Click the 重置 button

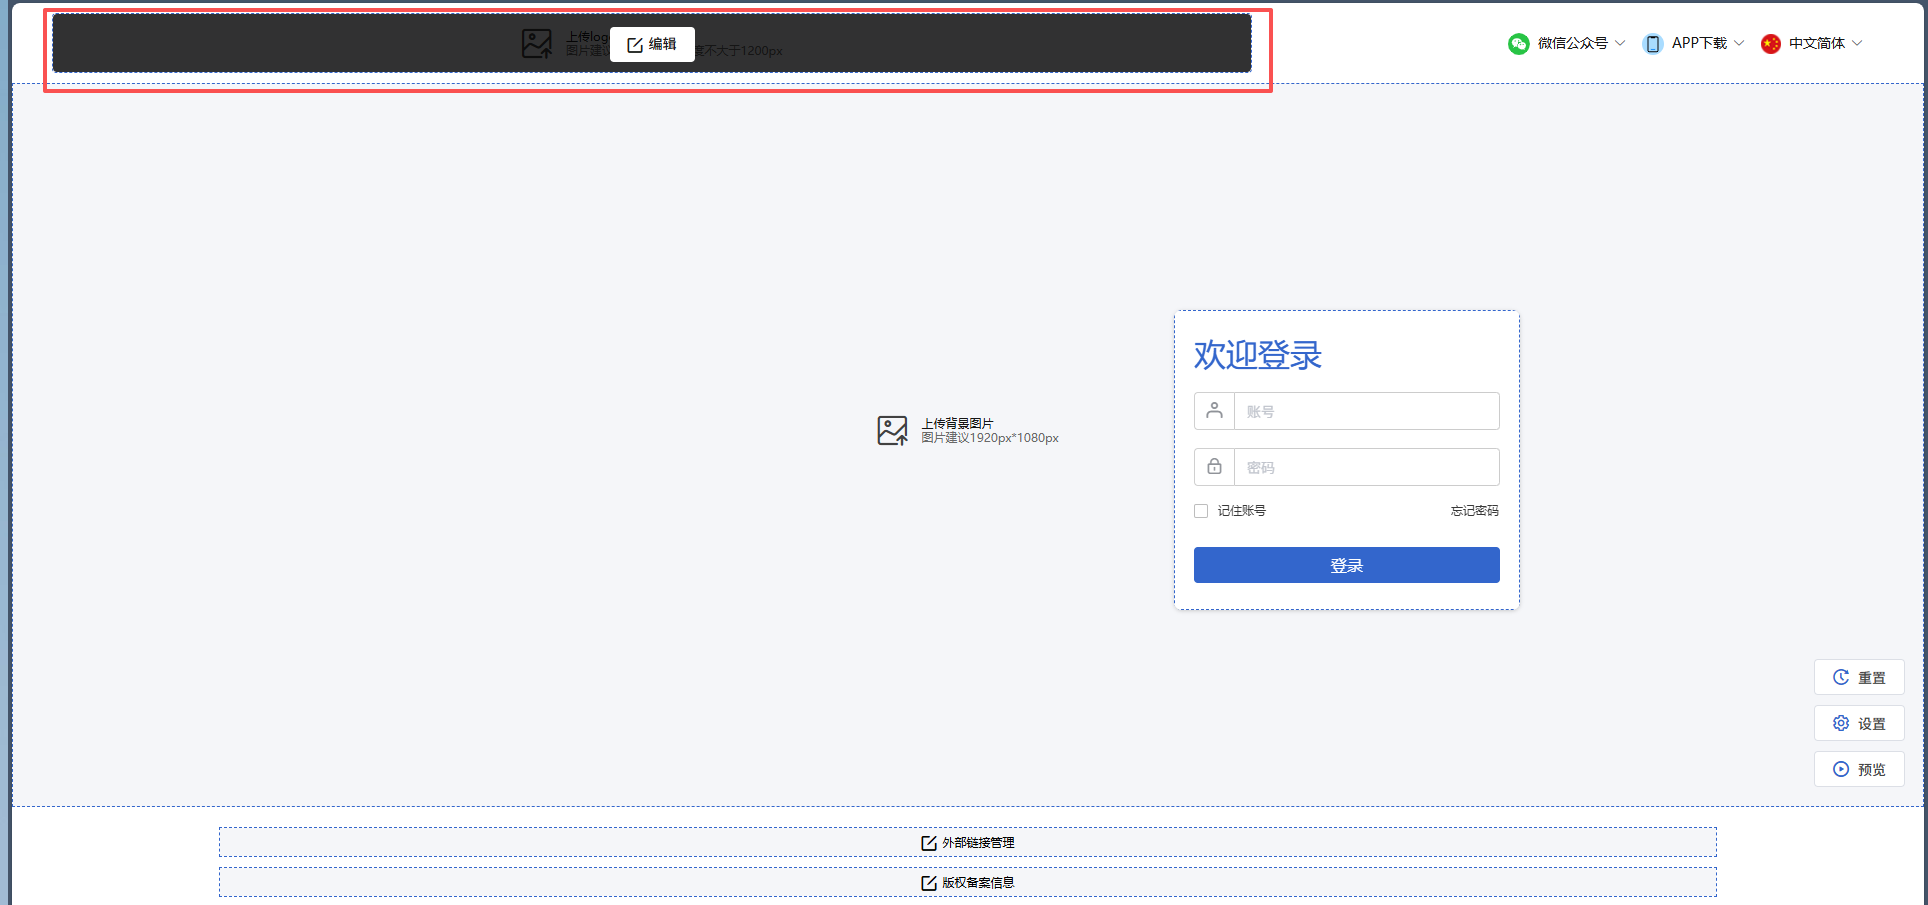click(1859, 677)
